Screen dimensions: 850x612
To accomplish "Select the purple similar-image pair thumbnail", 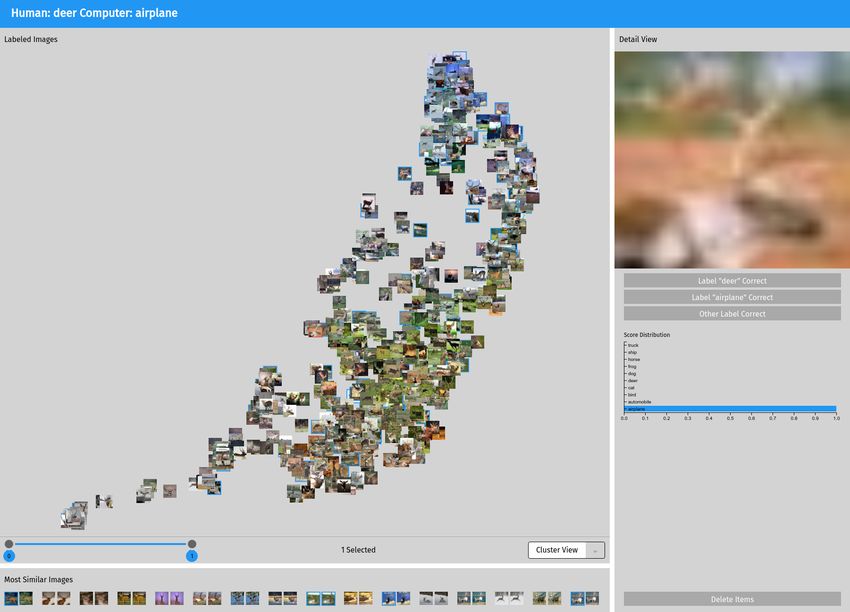I will 169,598.
